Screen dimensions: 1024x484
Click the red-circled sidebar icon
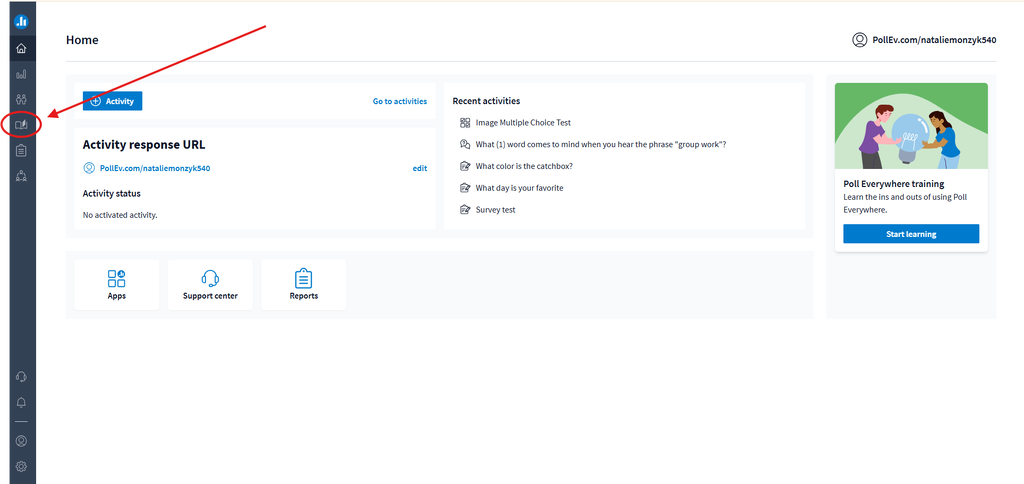point(21,125)
